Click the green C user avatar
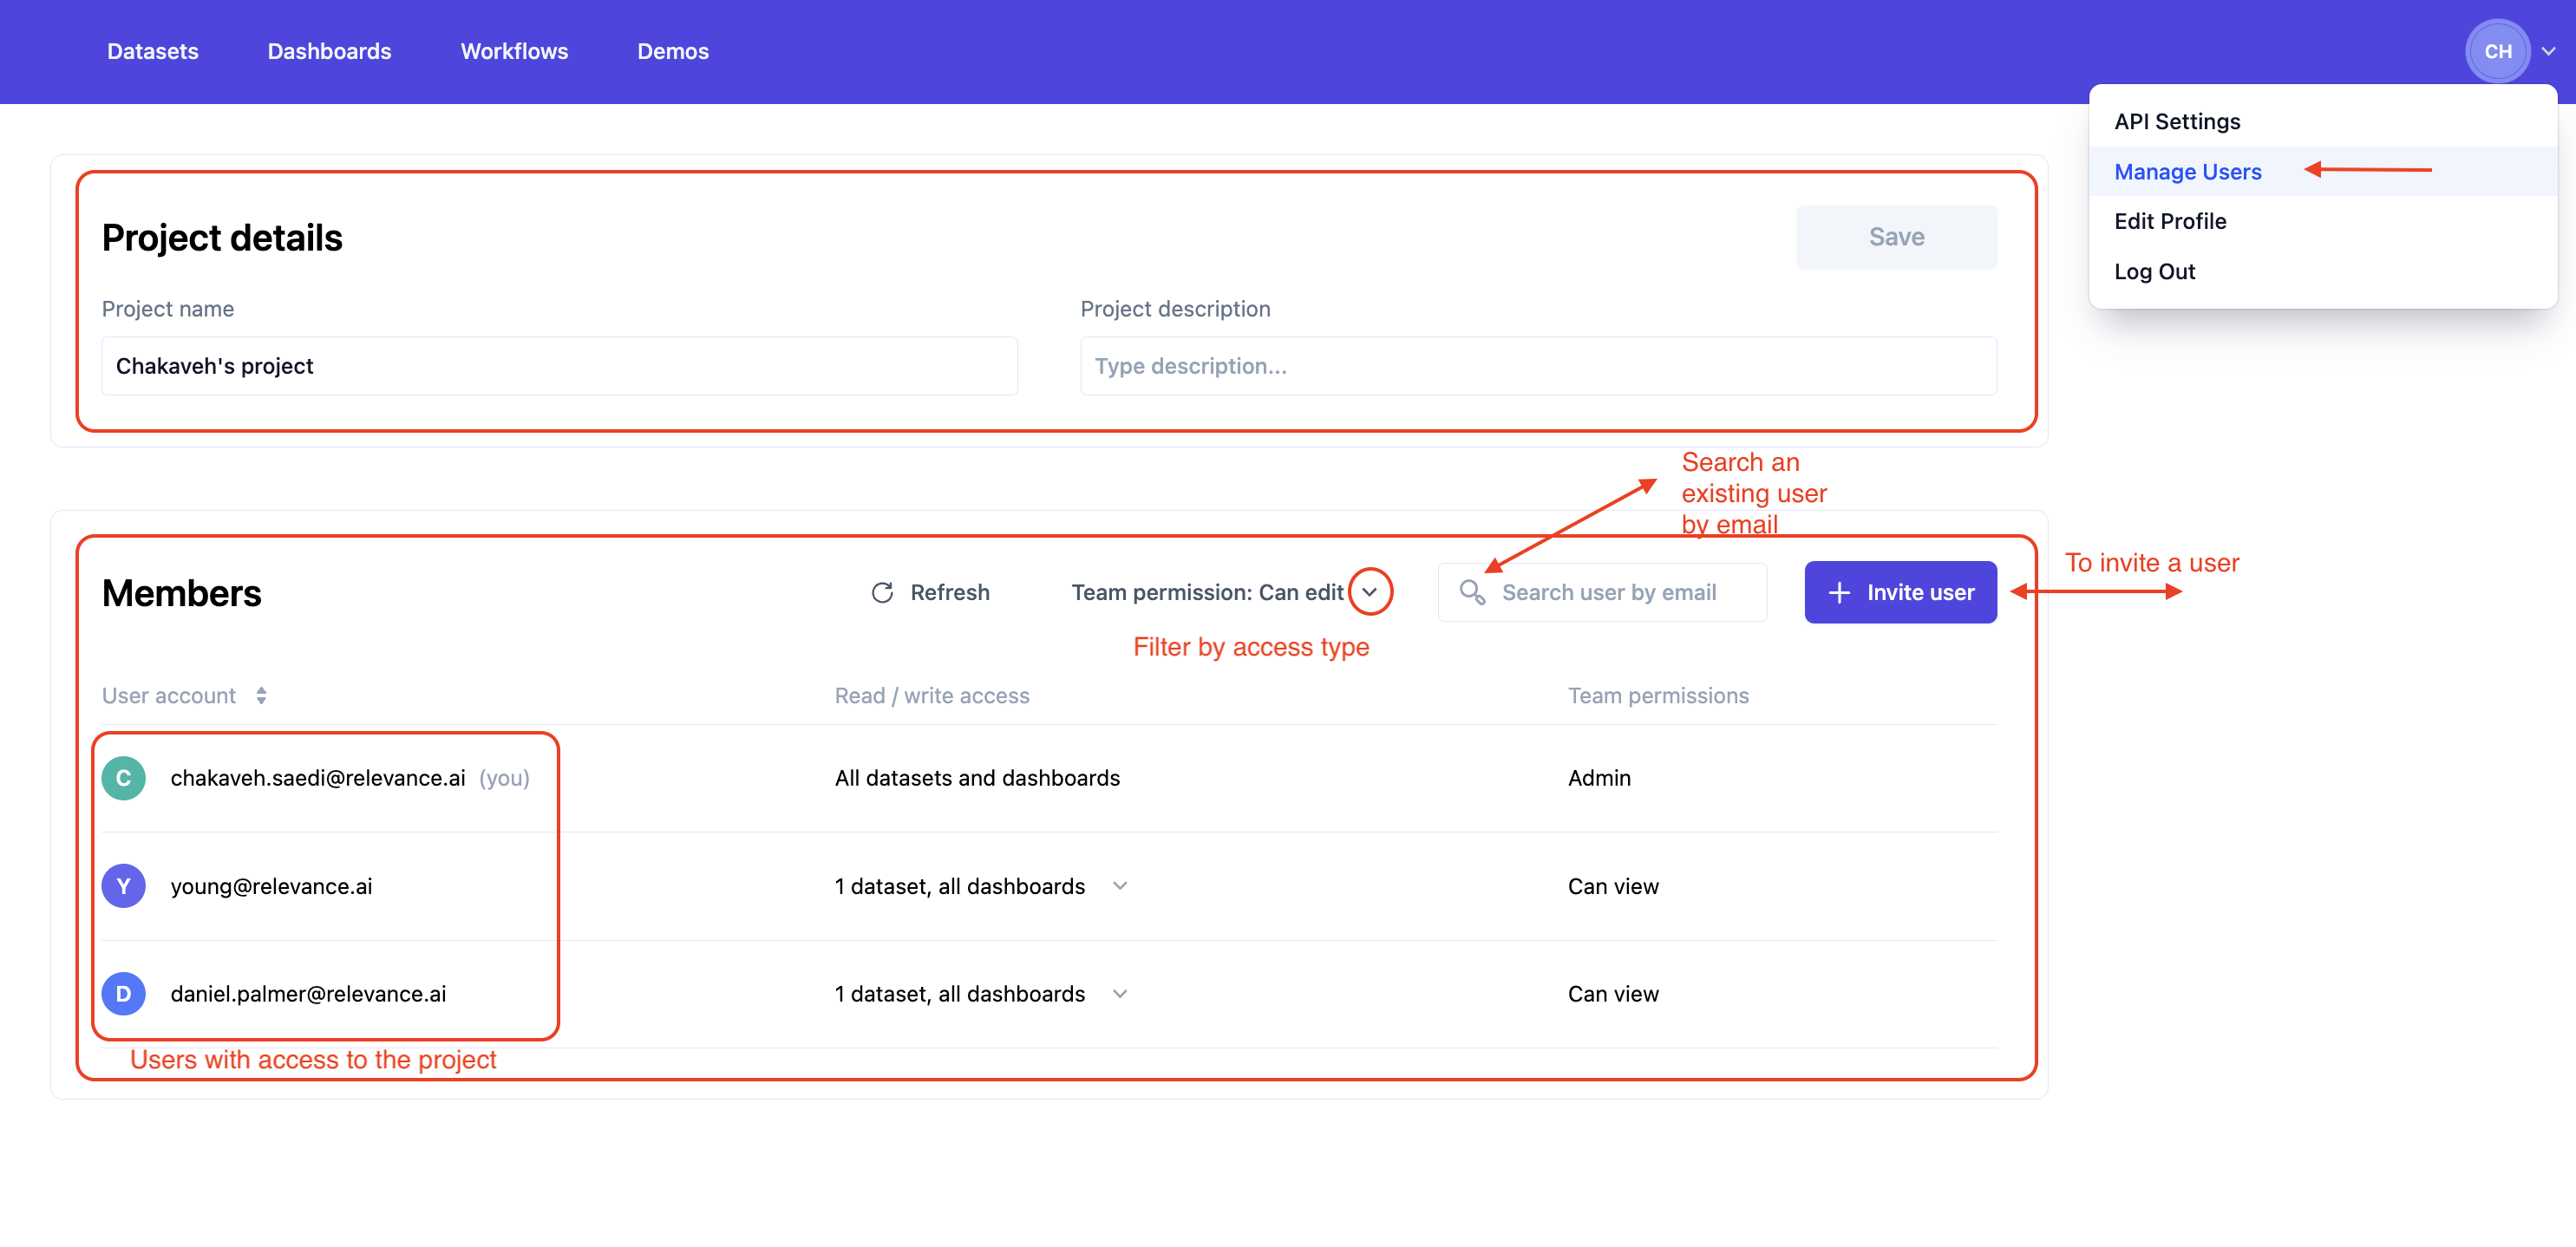Image resolution: width=2576 pixels, height=1247 pixels. (x=124, y=778)
